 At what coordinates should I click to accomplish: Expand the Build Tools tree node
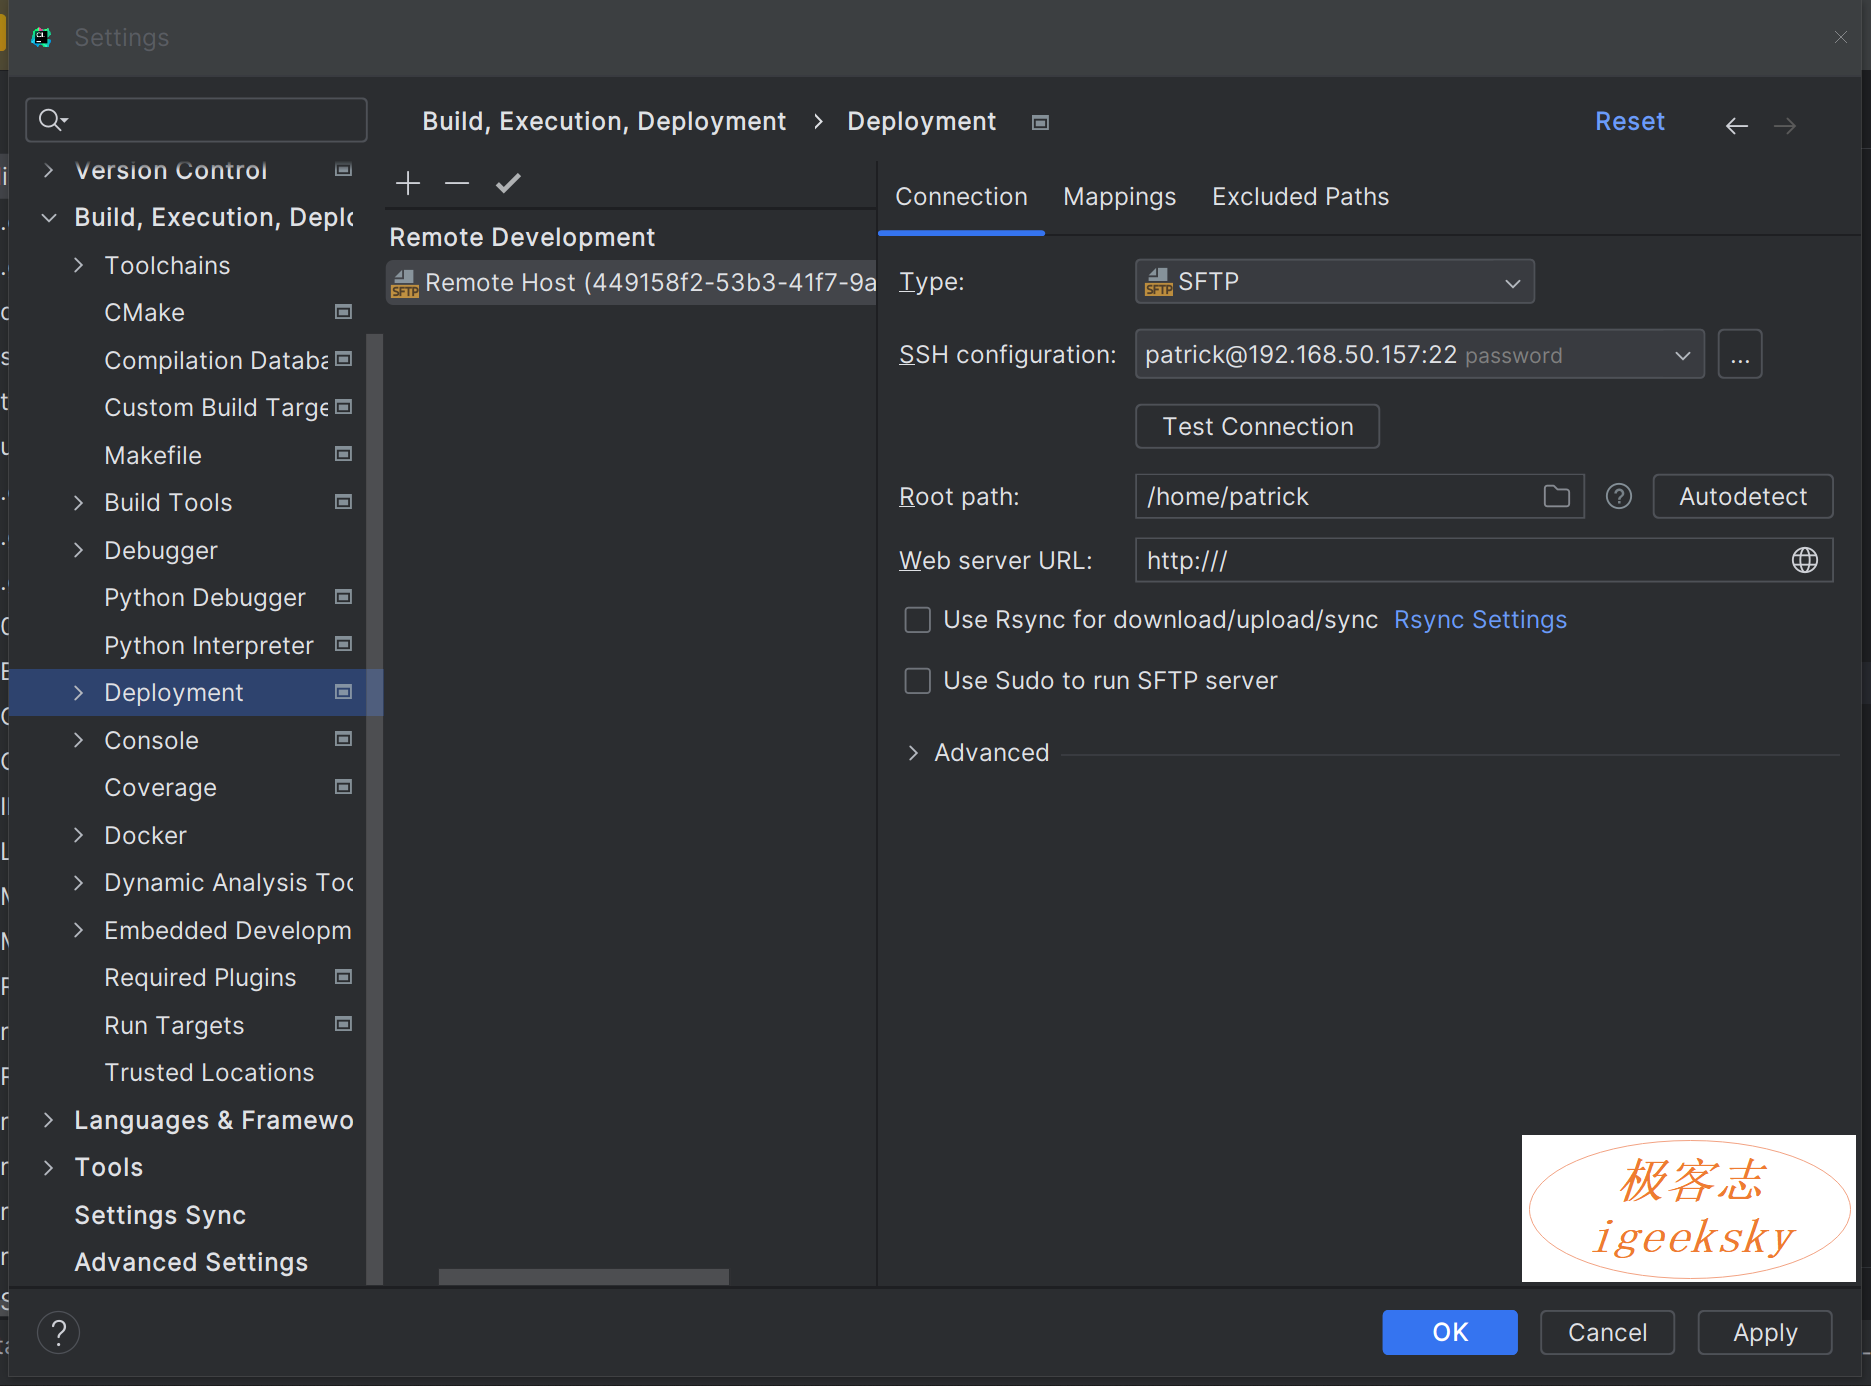[x=79, y=503]
